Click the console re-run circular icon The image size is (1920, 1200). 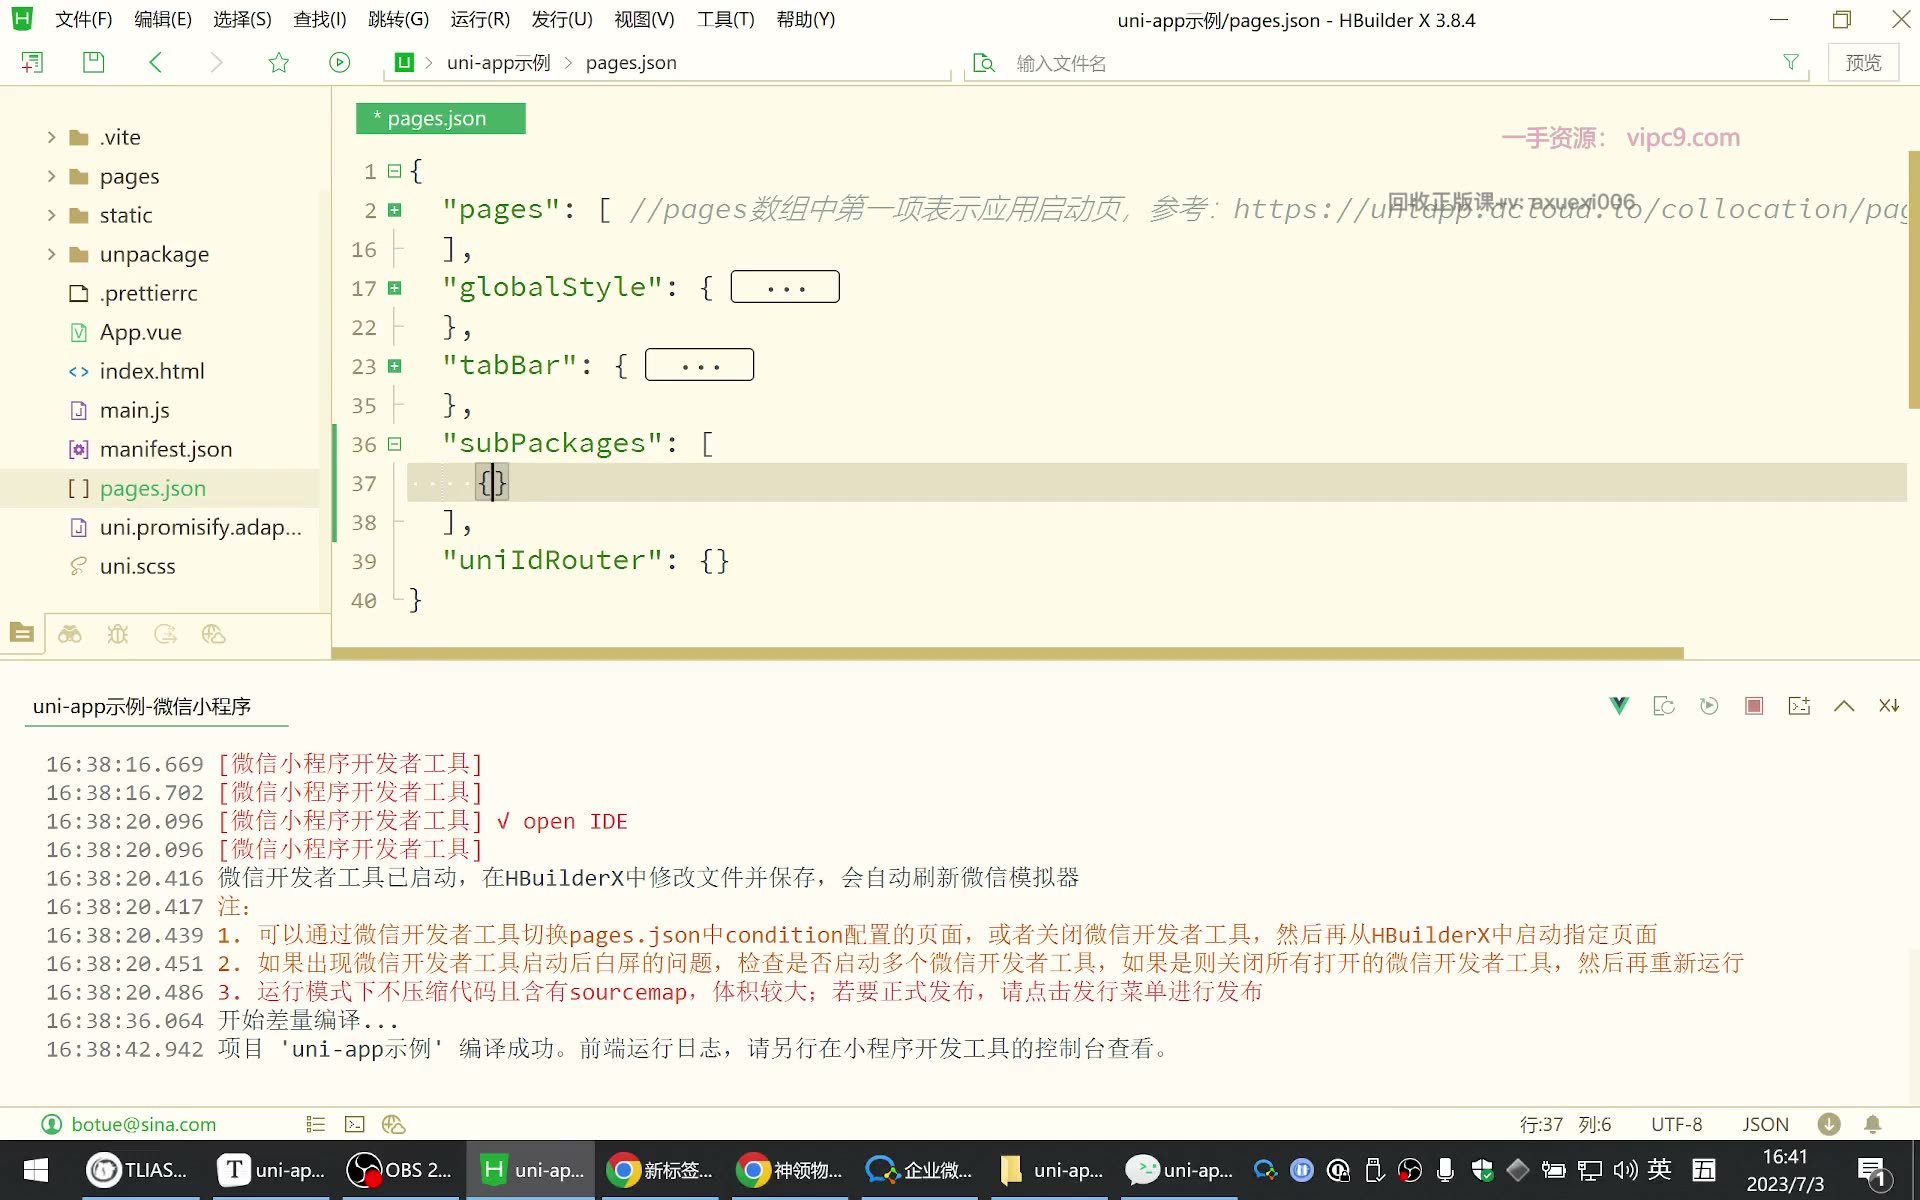[x=1709, y=706]
